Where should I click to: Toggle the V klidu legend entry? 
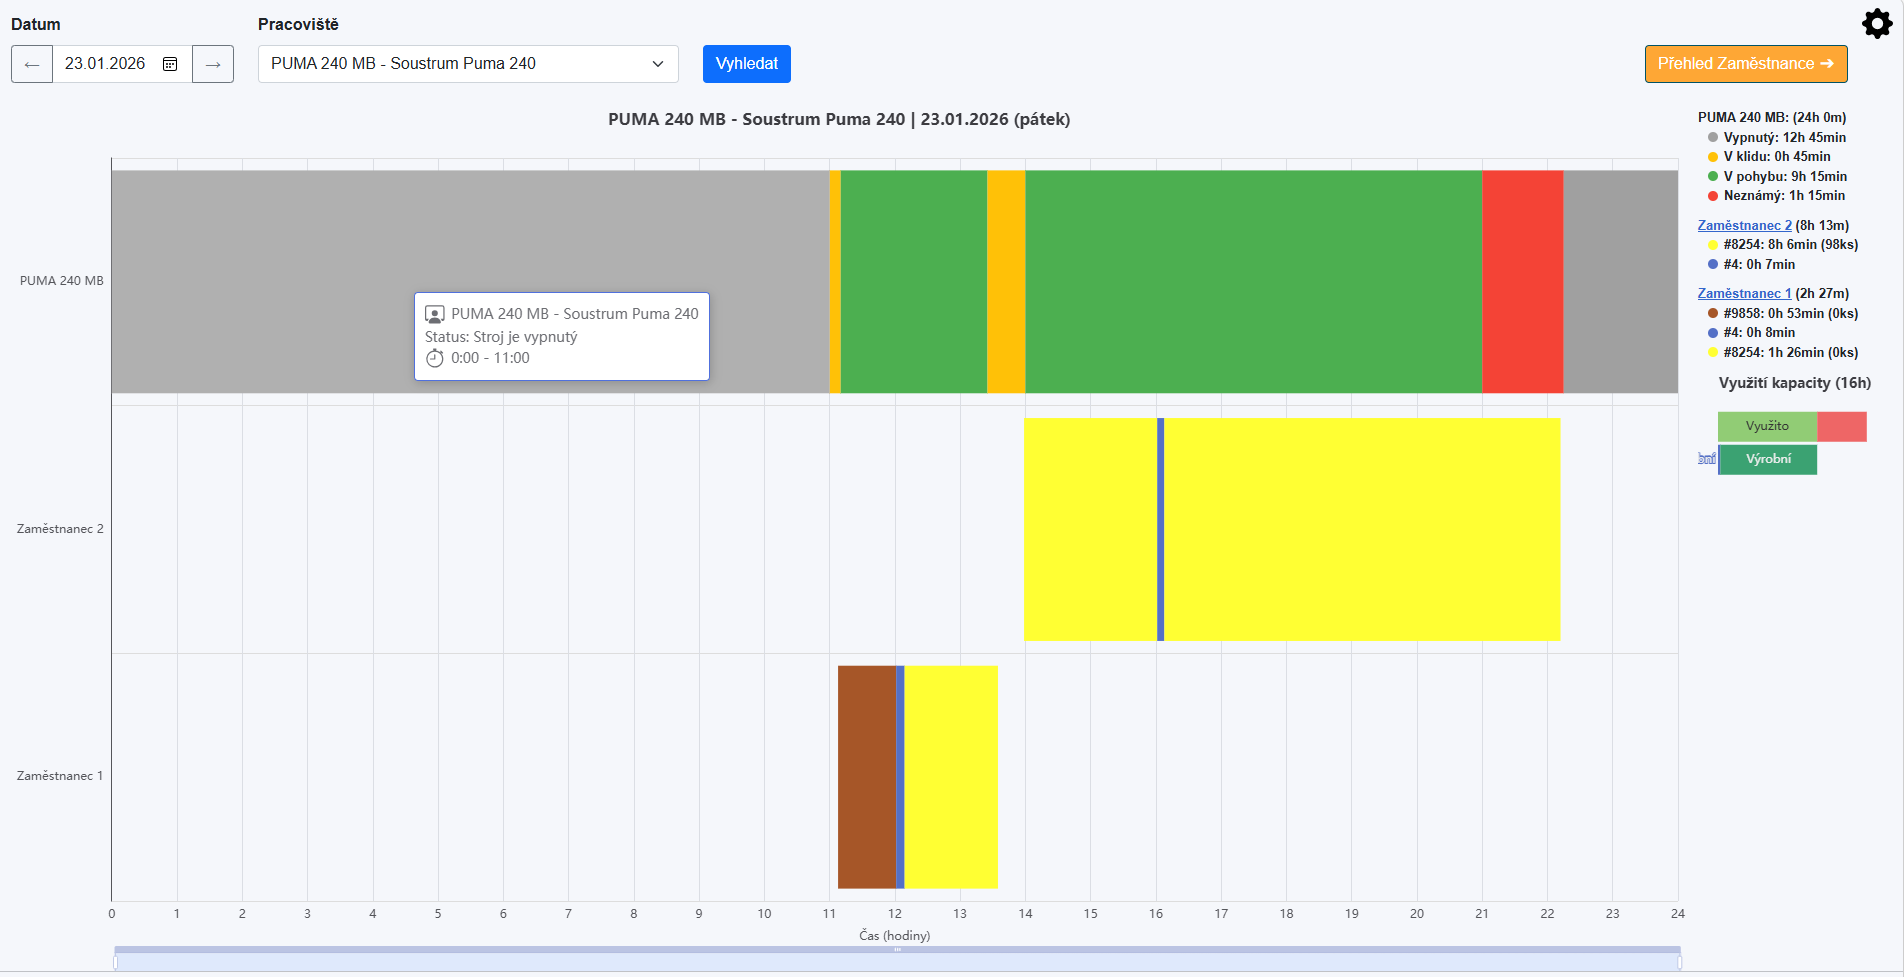click(1776, 157)
